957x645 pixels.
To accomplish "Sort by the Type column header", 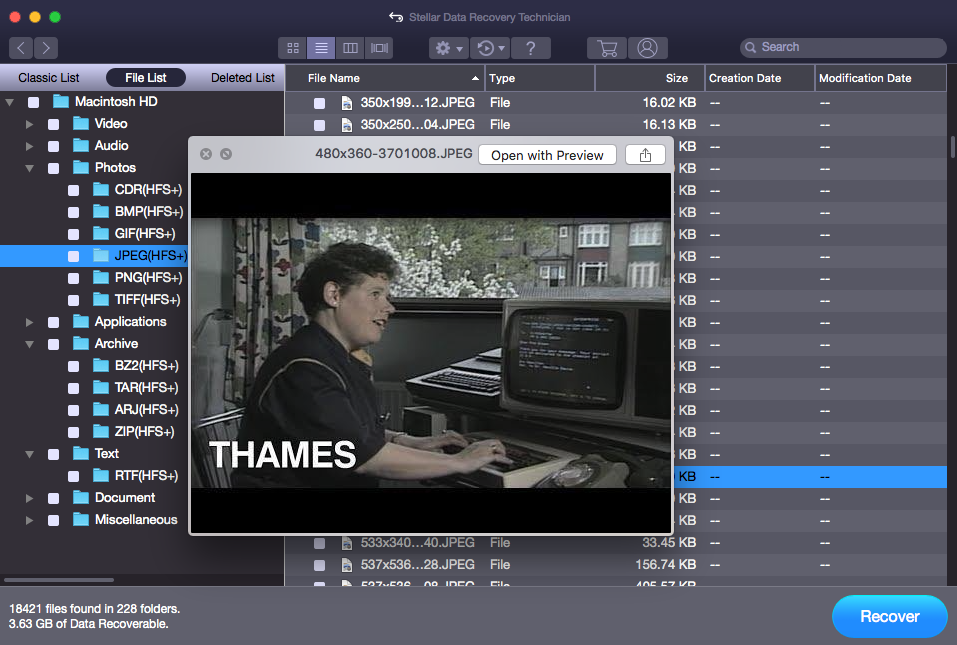I will (540, 78).
